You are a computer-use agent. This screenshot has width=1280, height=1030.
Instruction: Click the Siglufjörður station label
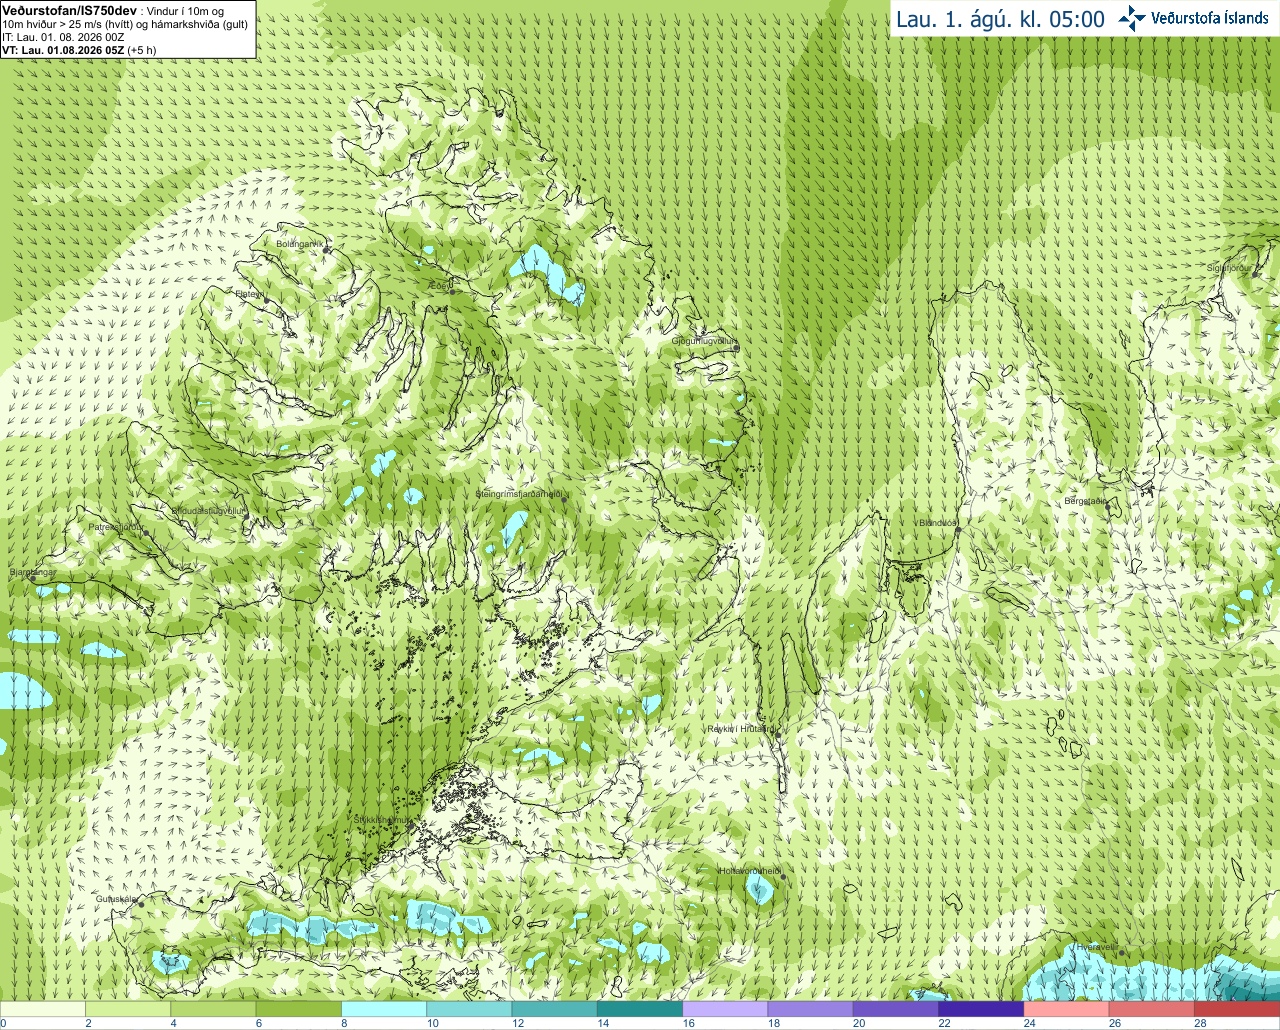pyautogui.click(x=1230, y=268)
